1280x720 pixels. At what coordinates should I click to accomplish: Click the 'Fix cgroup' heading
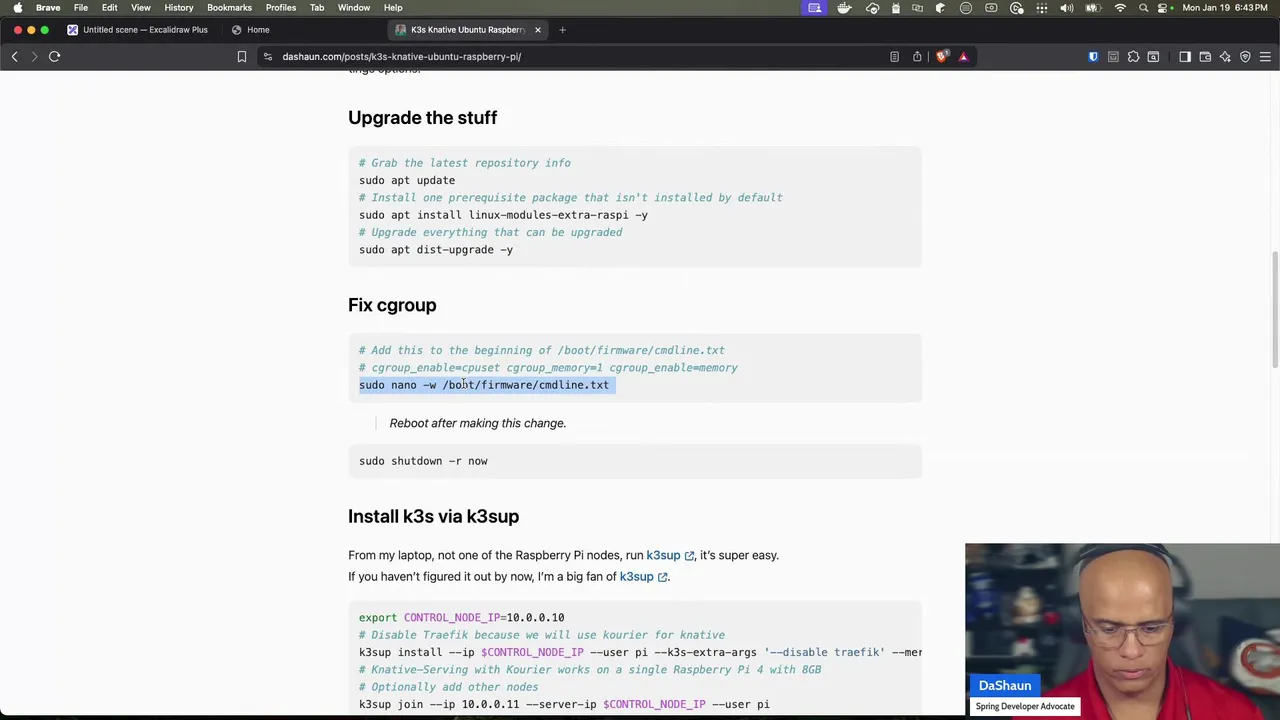(392, 305)
